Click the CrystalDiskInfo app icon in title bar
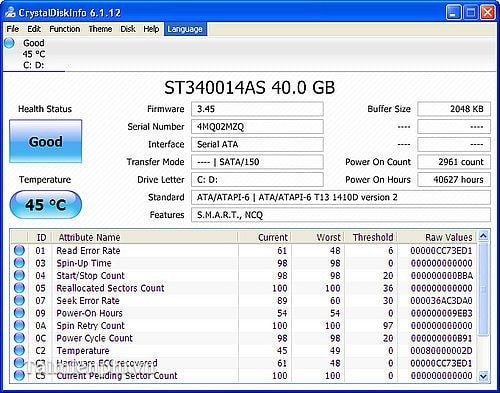The width and height of the screenshot is (500, 393). coord(10,13)
